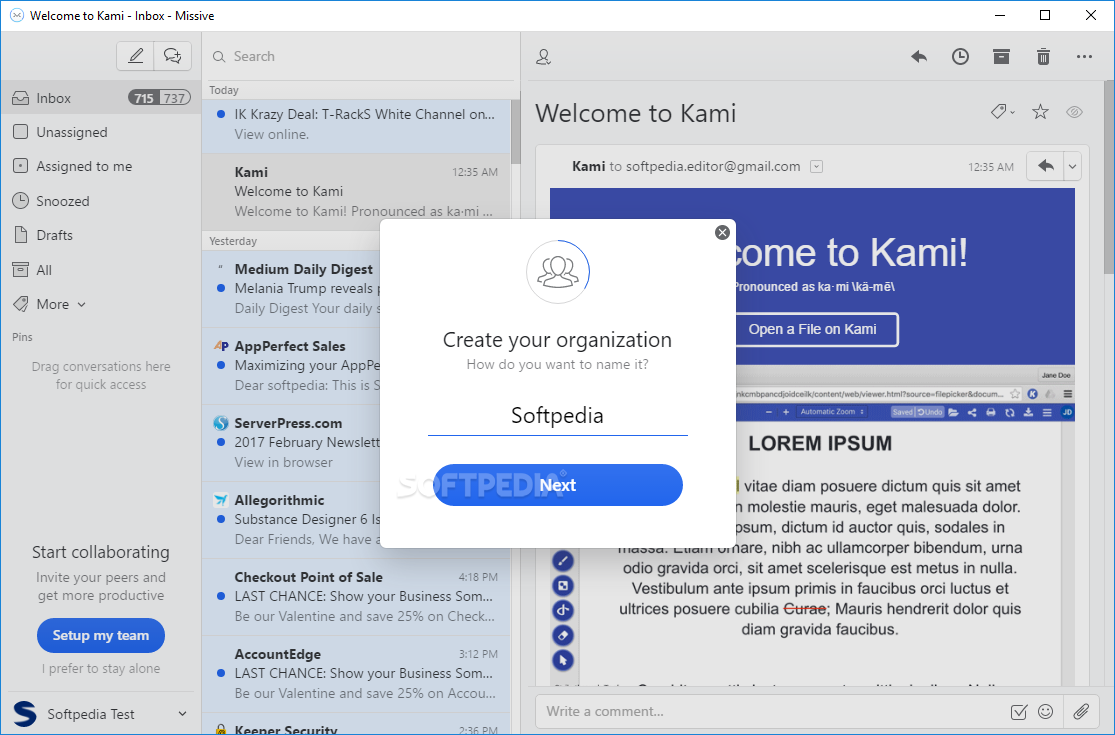Open more options three dots menu
Viewport: 1115px width, 735px height.
coord(1084,57)
